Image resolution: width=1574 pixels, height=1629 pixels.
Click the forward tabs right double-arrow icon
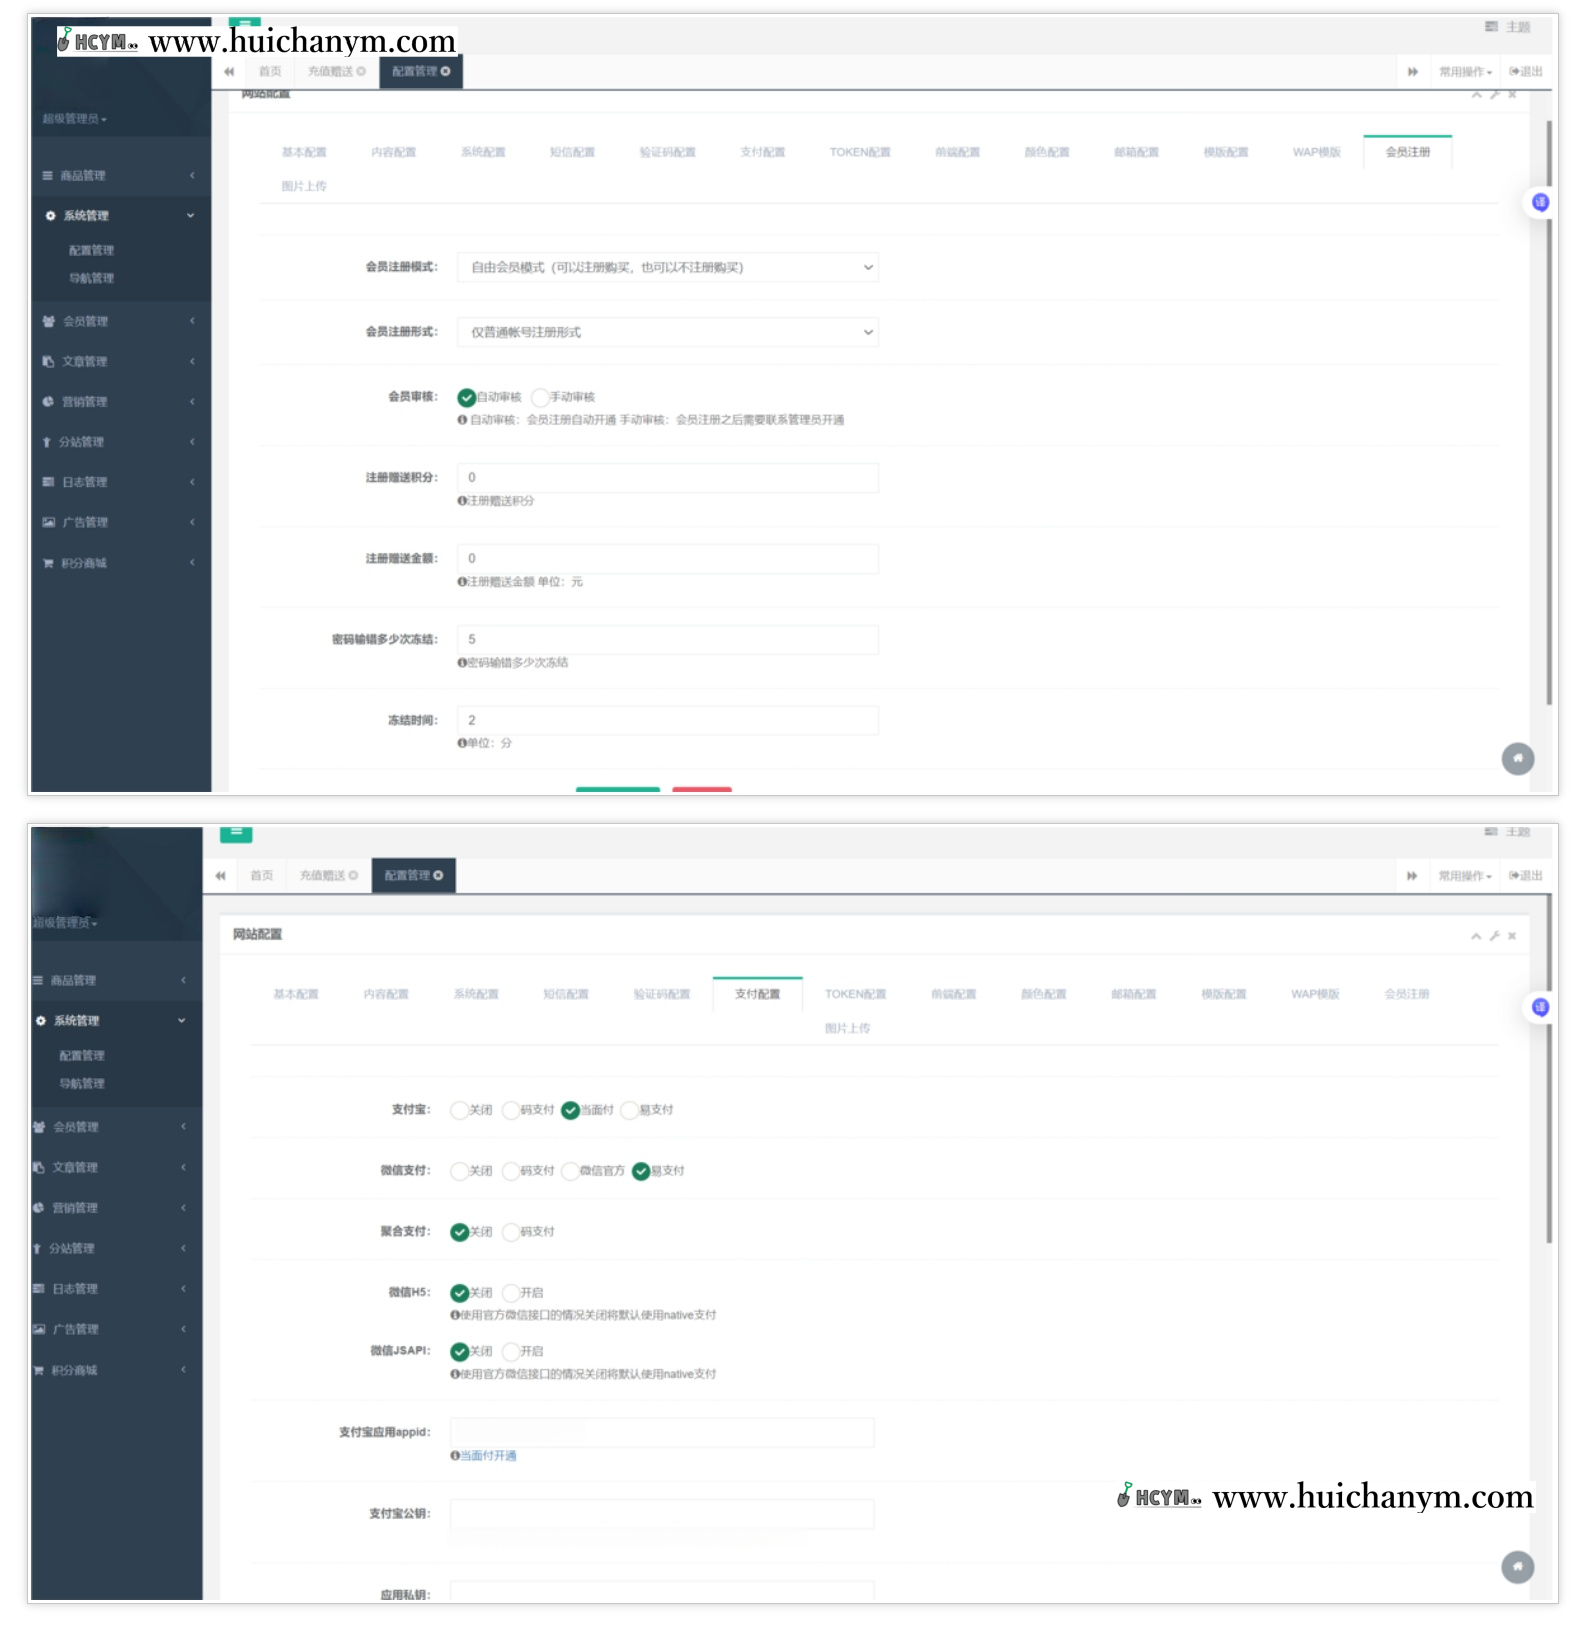coord(1412,72)
